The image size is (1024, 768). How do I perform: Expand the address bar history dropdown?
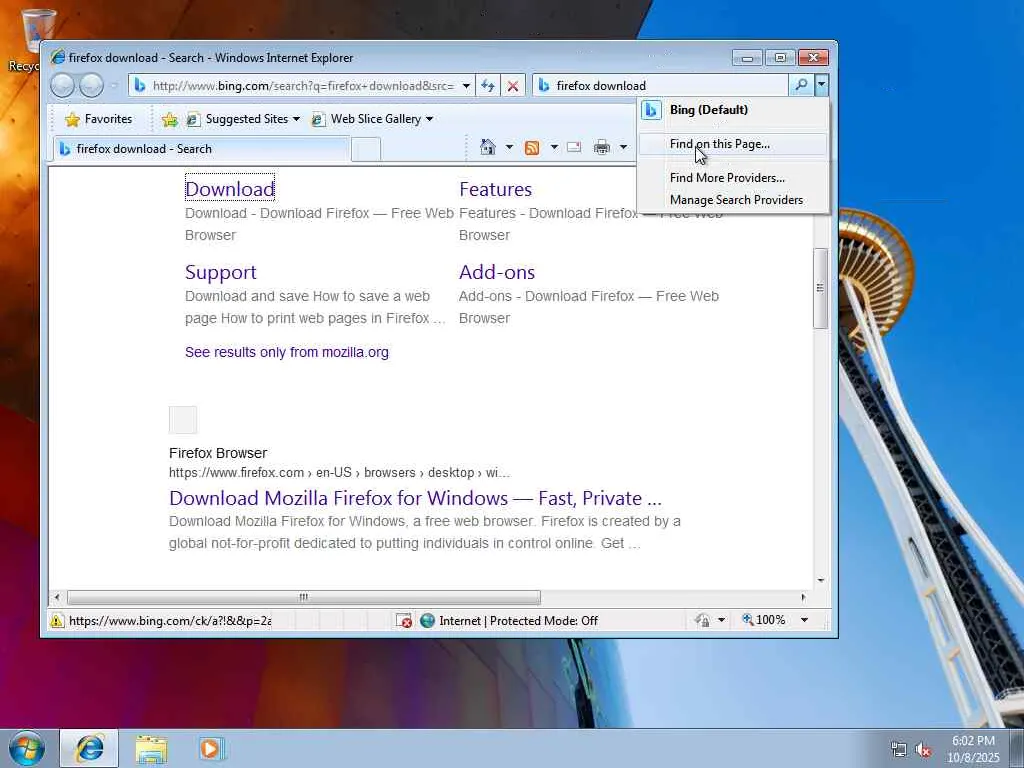[466, 86]
